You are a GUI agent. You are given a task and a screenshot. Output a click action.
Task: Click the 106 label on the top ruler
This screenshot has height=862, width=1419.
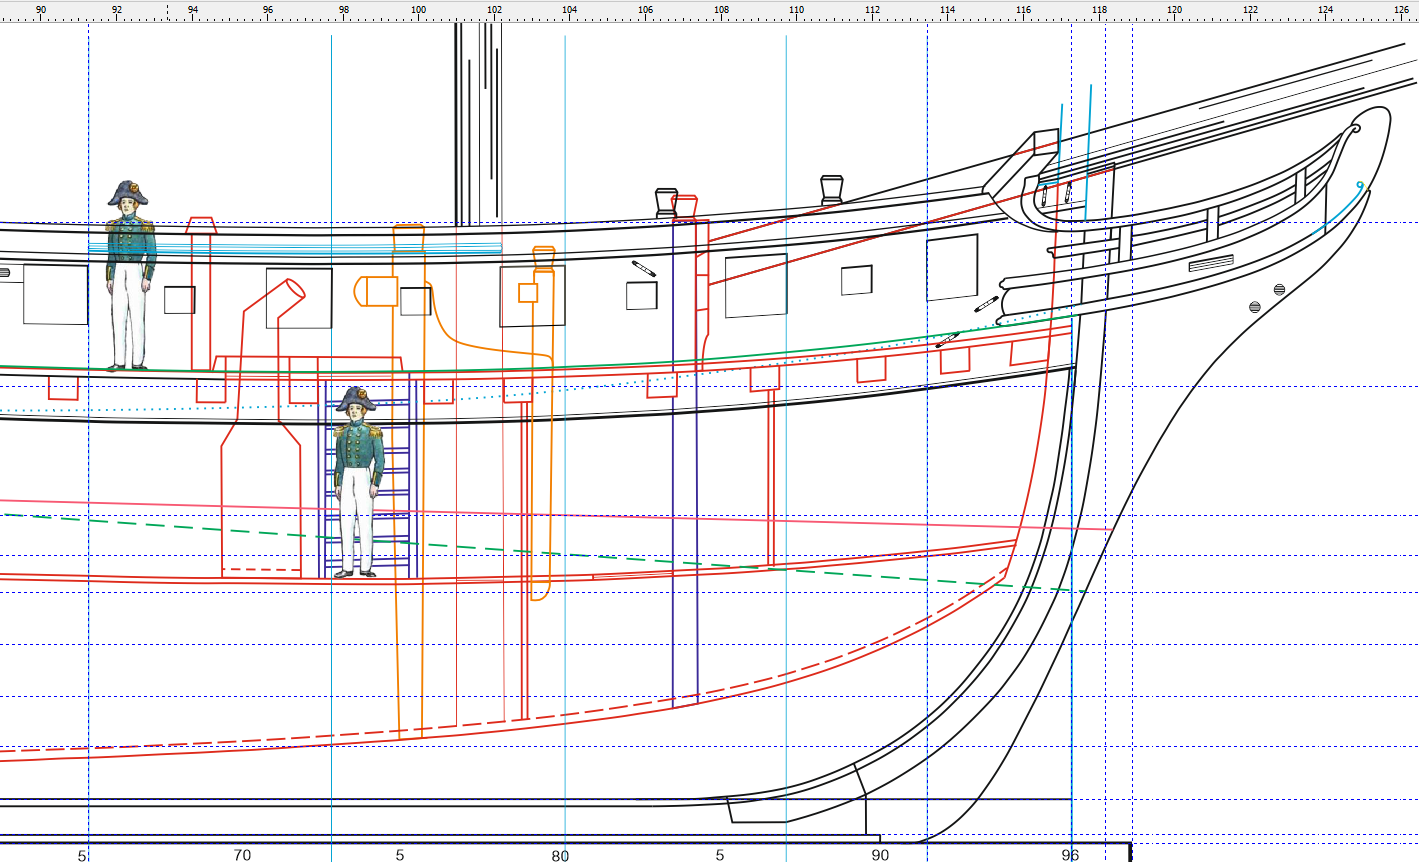pyautogui.click(x=645, y=10)
